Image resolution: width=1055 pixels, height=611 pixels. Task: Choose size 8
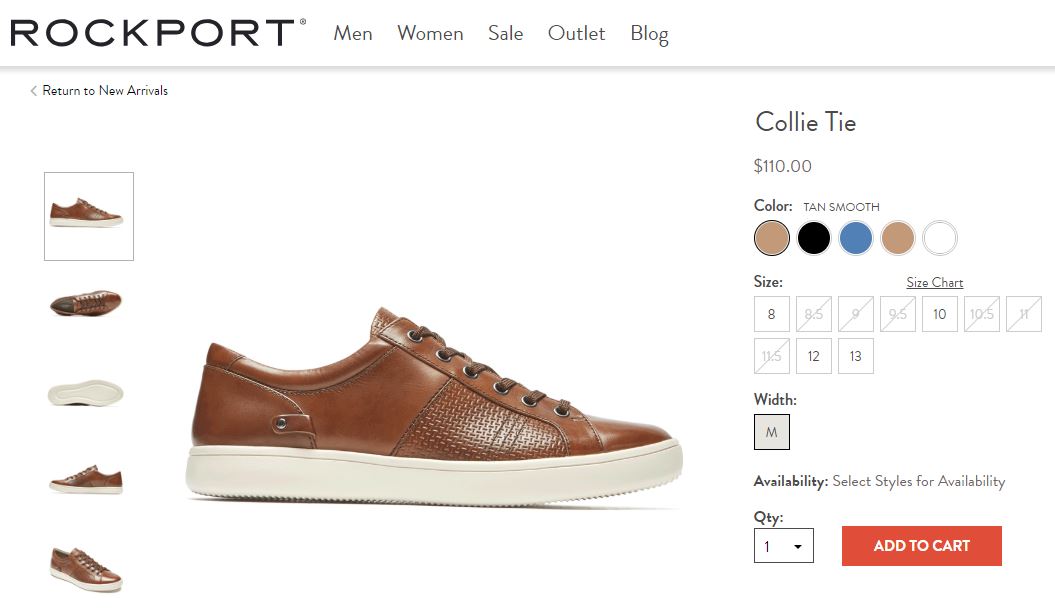(772, 314)
